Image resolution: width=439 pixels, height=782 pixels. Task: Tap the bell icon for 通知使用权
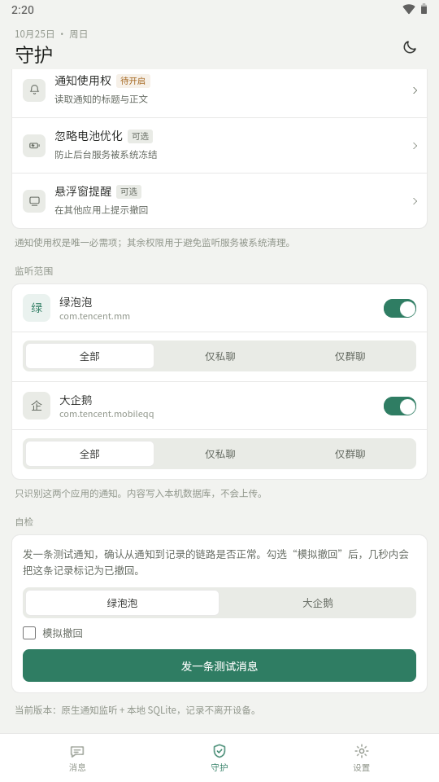click(x=34, y=90)
